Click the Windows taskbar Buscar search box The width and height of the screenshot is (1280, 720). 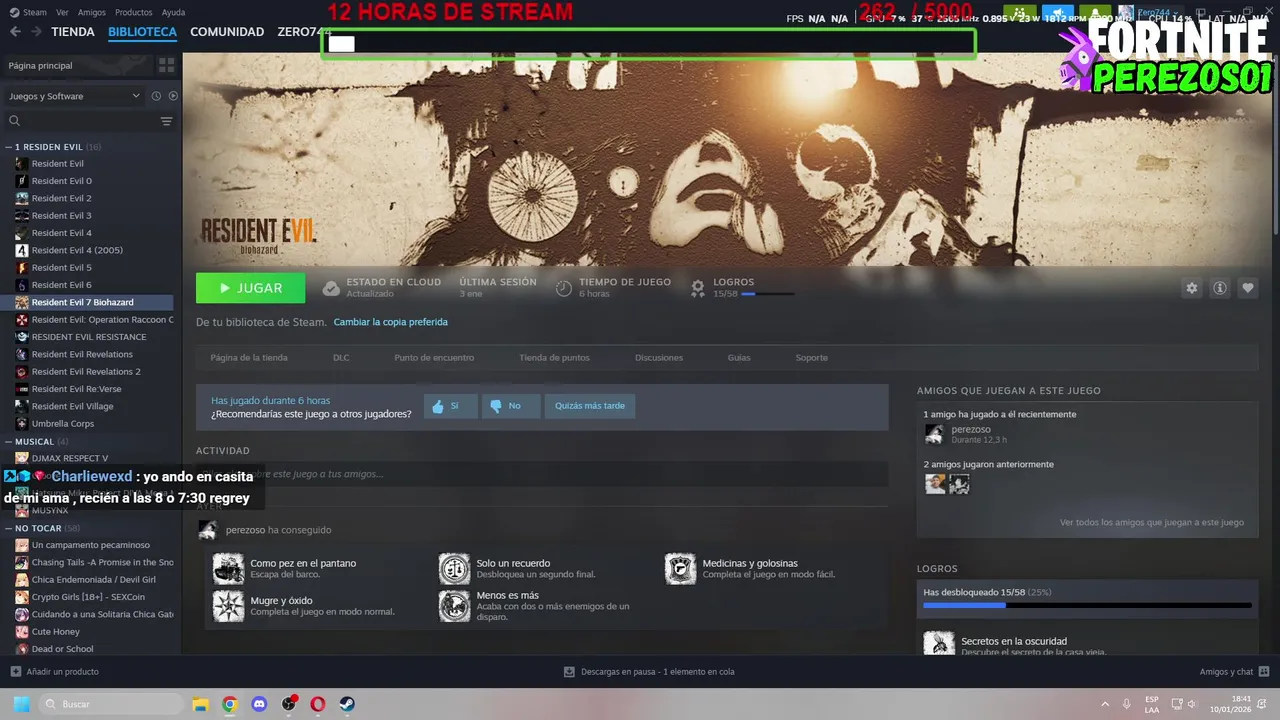click(x=111, y=704)
